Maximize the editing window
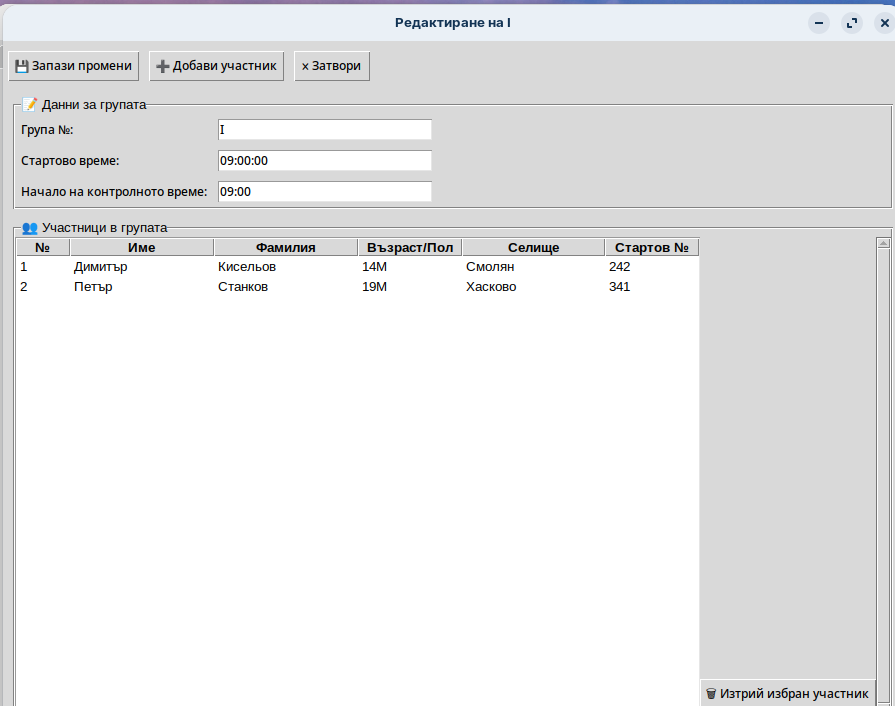Image resolution: width=895 pixels, height=706 pixels. click(x=852, y=22)
